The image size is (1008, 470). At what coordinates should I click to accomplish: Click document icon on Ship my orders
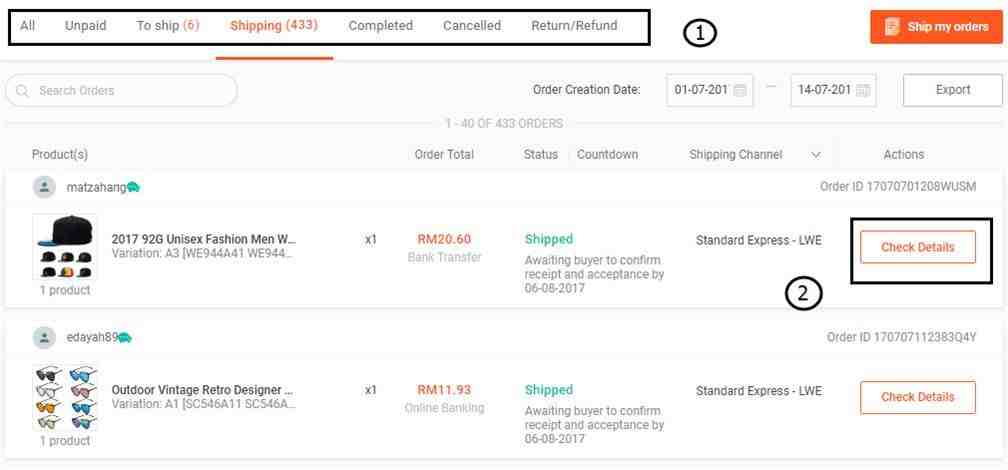pos(892,27)
